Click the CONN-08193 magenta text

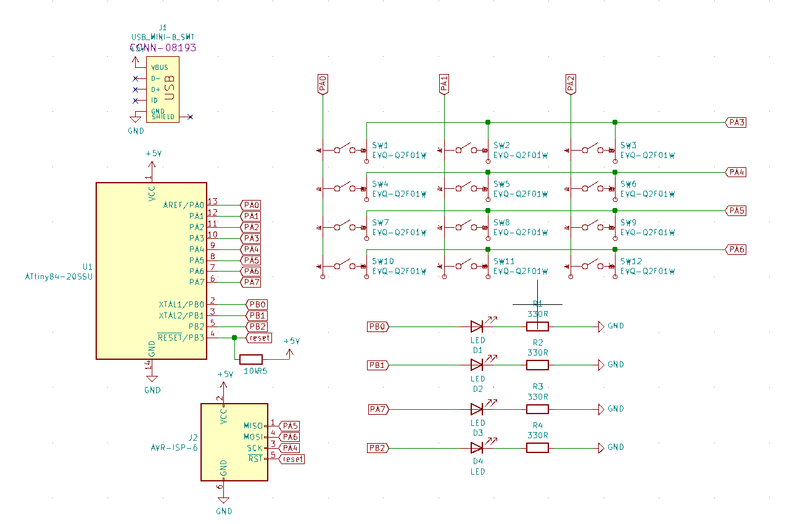163,48
